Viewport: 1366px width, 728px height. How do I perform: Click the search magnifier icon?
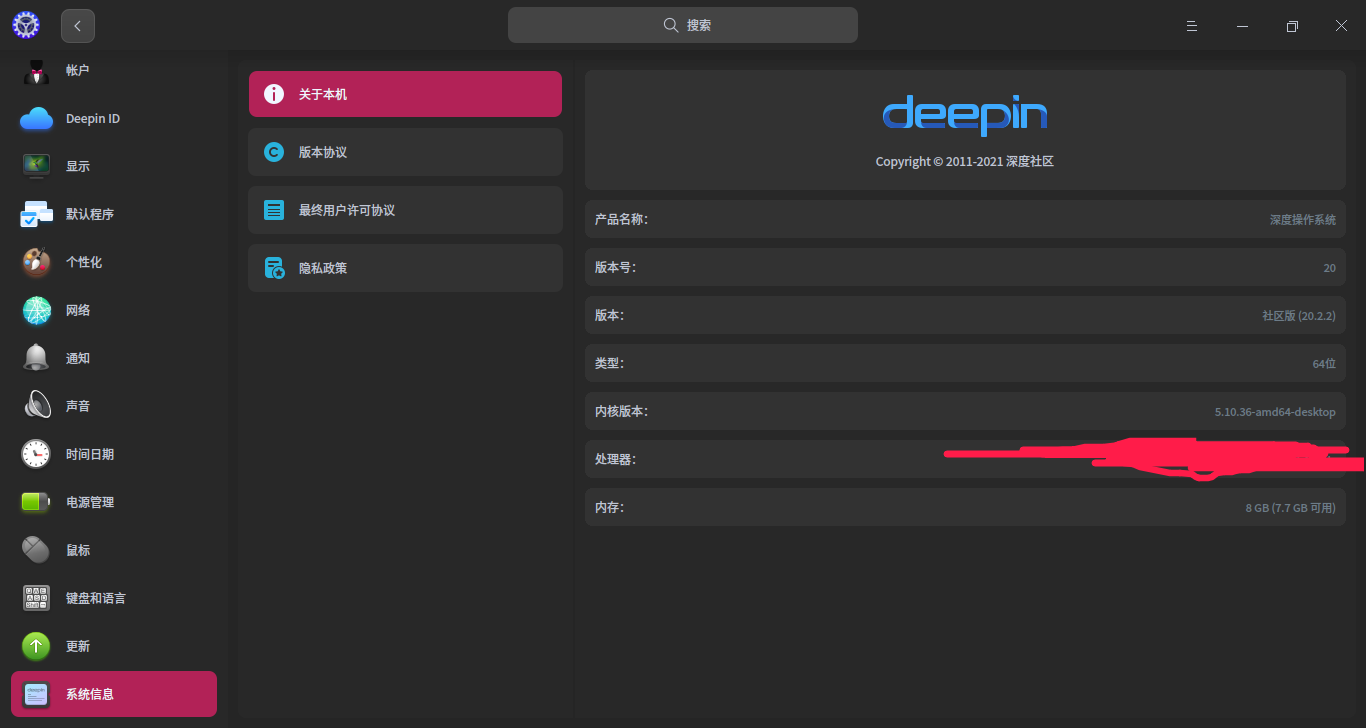(671, 25)
